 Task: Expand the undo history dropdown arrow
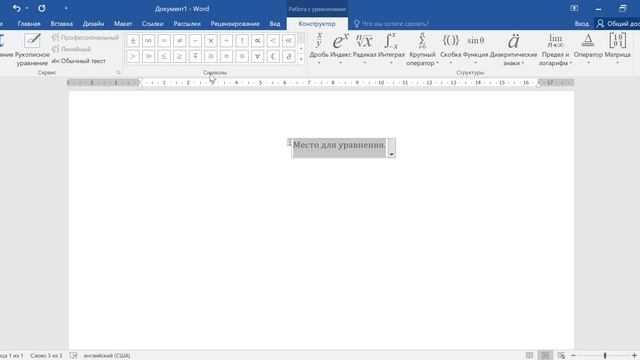pos(27,8)
